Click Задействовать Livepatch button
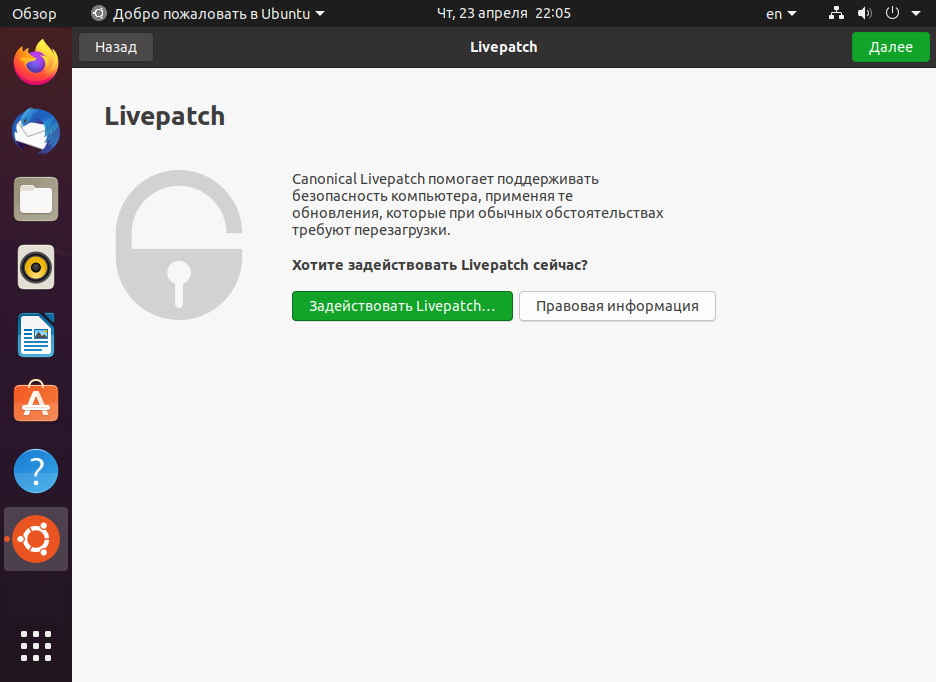 pyautogui.click(x=402, y=306)
